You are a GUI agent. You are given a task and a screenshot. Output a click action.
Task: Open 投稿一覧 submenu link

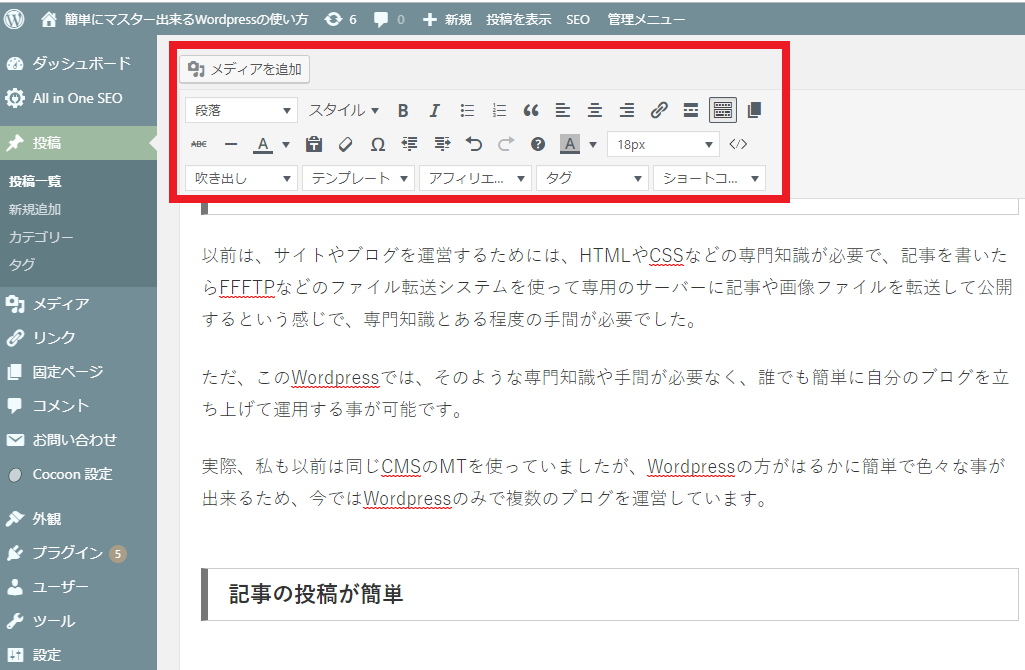pyautogui.click(x=35, y=182)
